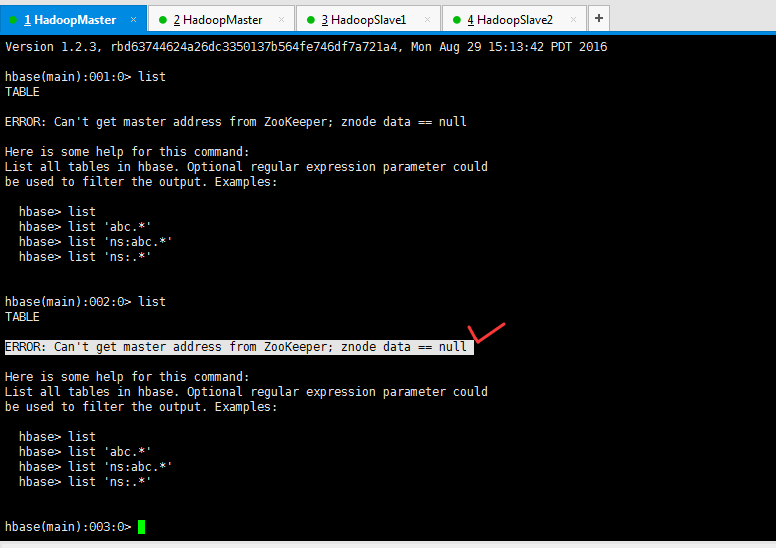Switch to the 2 HadoopMaster tab

[x=221, y=20]
